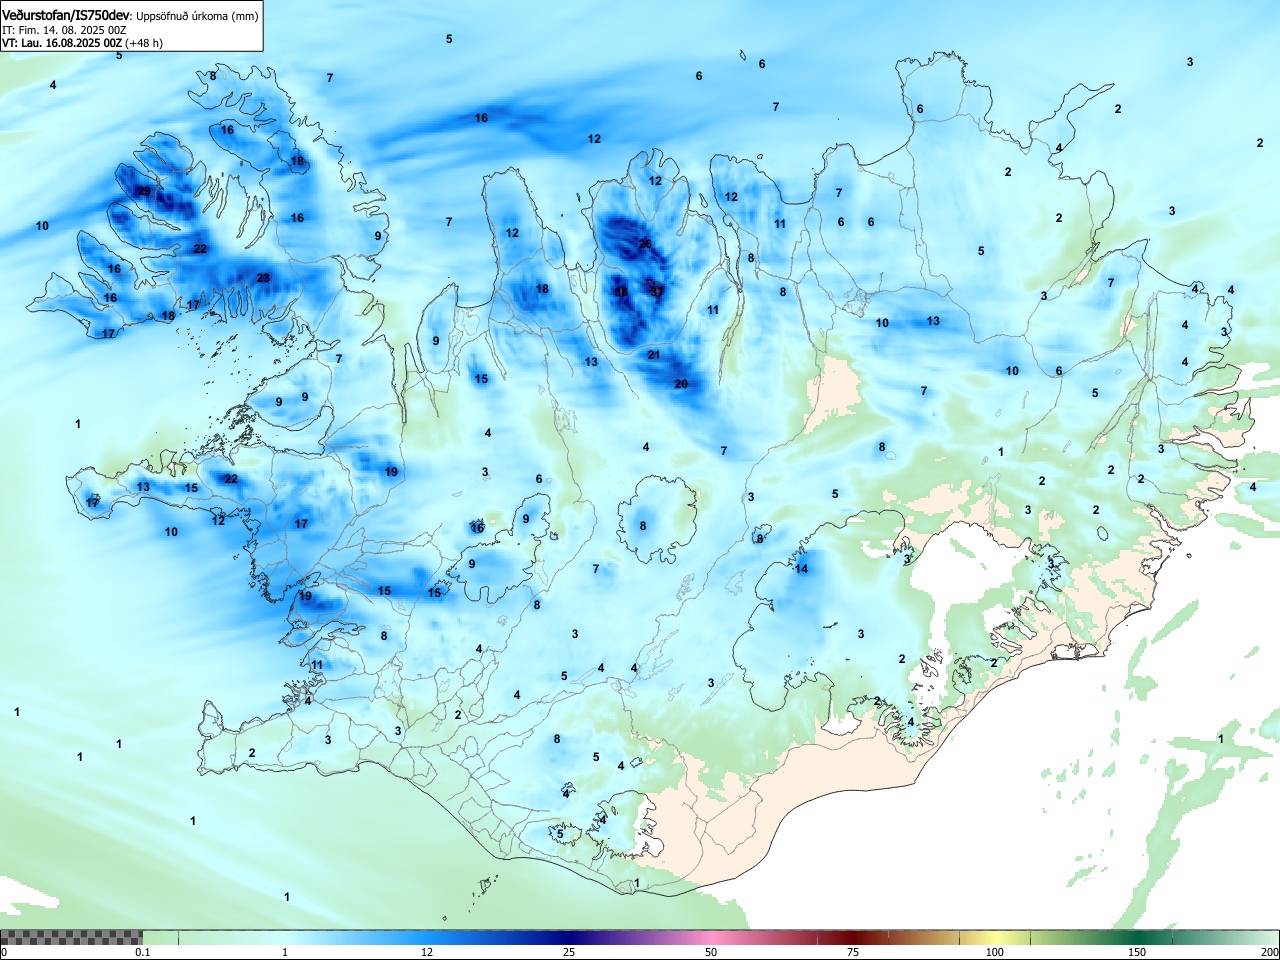The image size is (1280, 960).
Task: Click the '0.1' label on the colour scale
Action: tap(143, 952)
